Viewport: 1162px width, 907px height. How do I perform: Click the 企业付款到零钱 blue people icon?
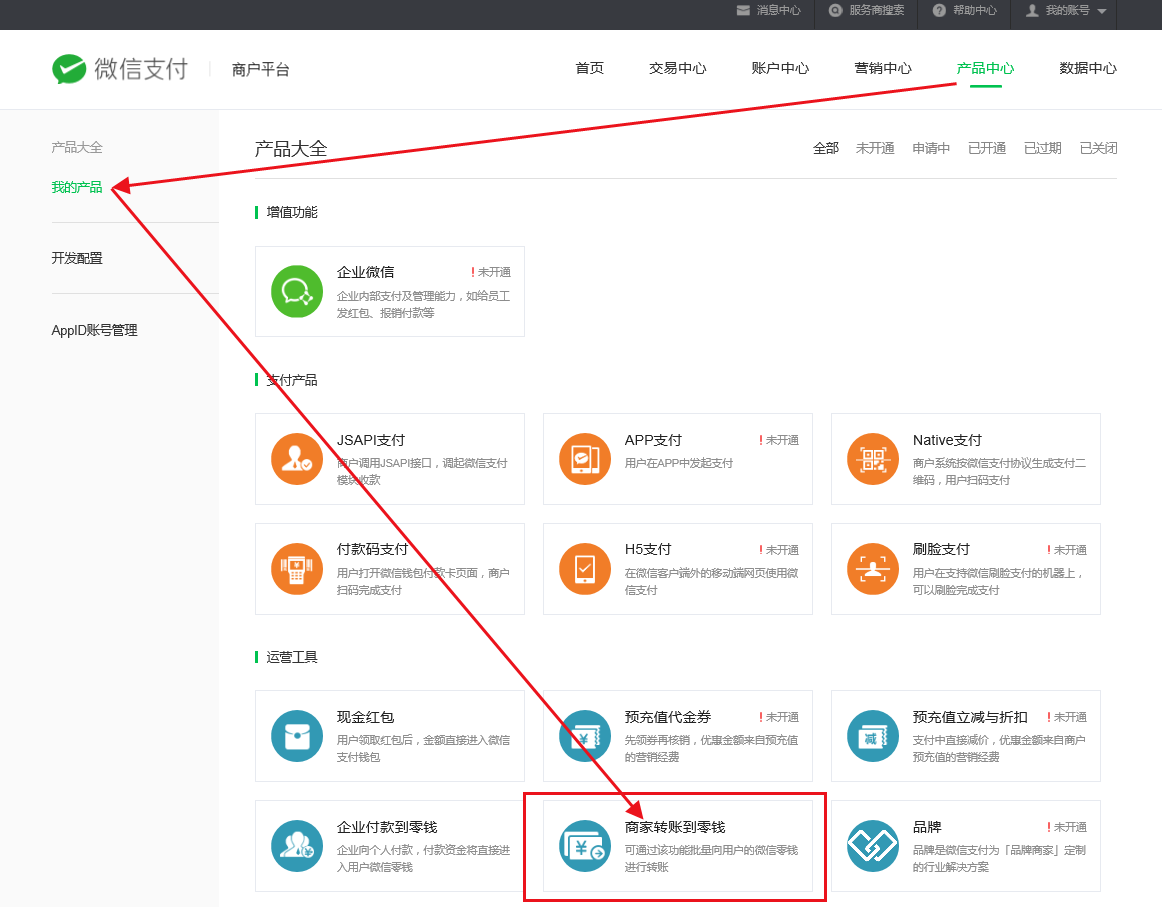click(x=297, y=845)
